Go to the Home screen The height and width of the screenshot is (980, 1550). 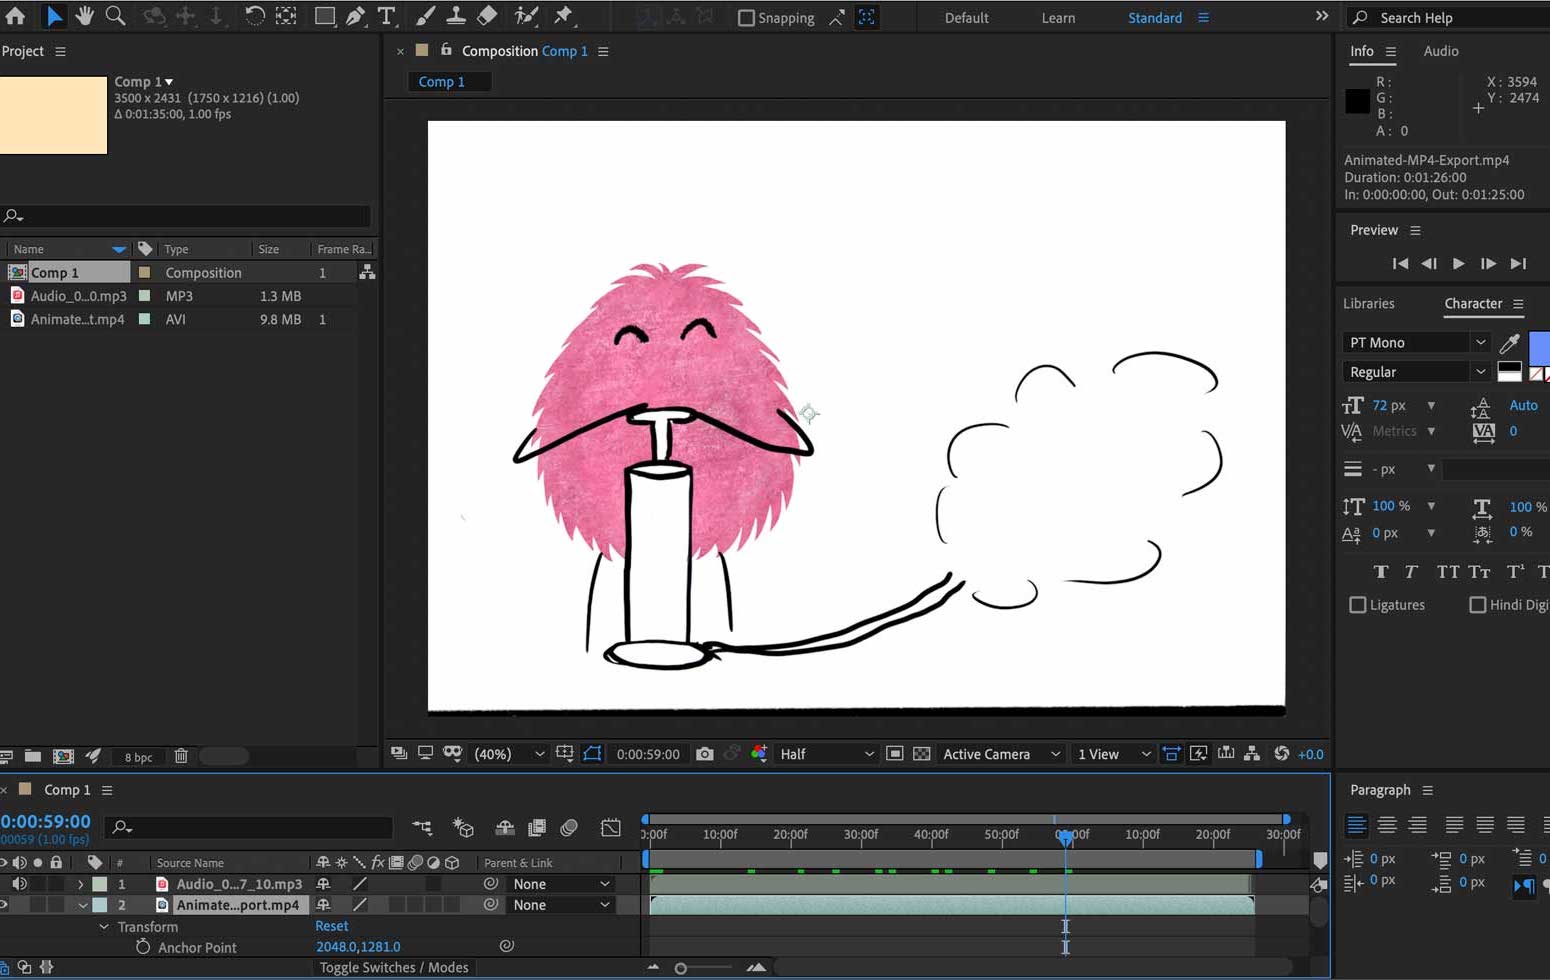tap(15, 16)
